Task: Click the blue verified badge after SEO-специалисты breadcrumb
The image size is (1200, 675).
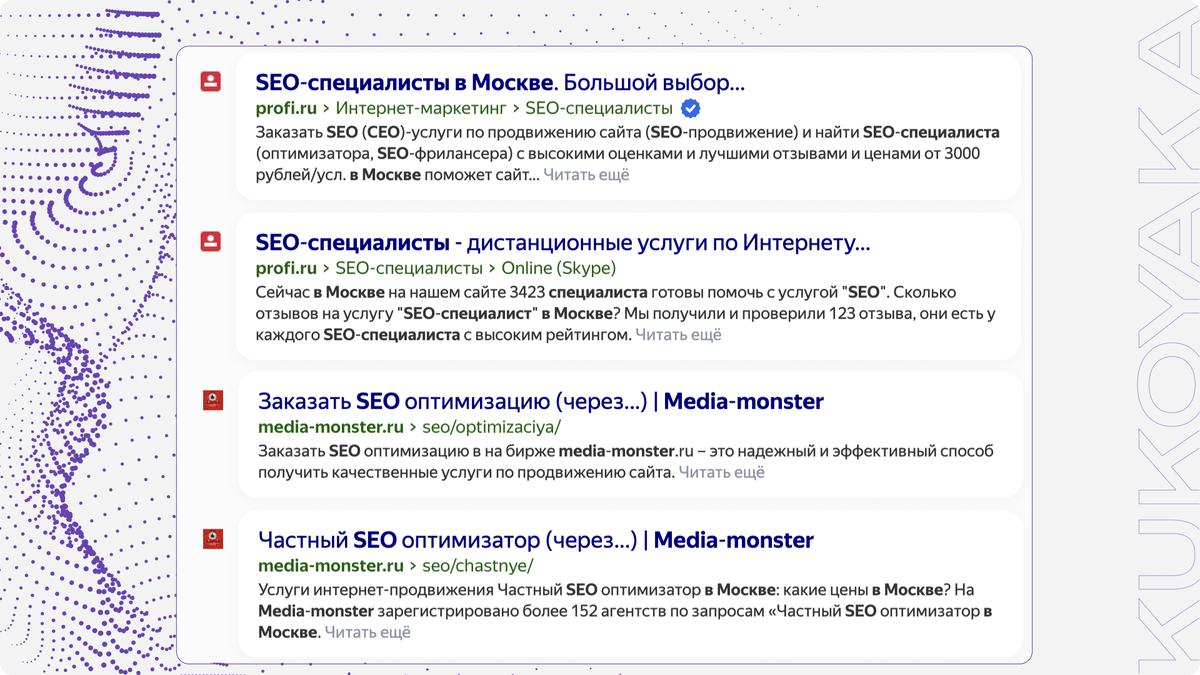Action: point(690,108)
